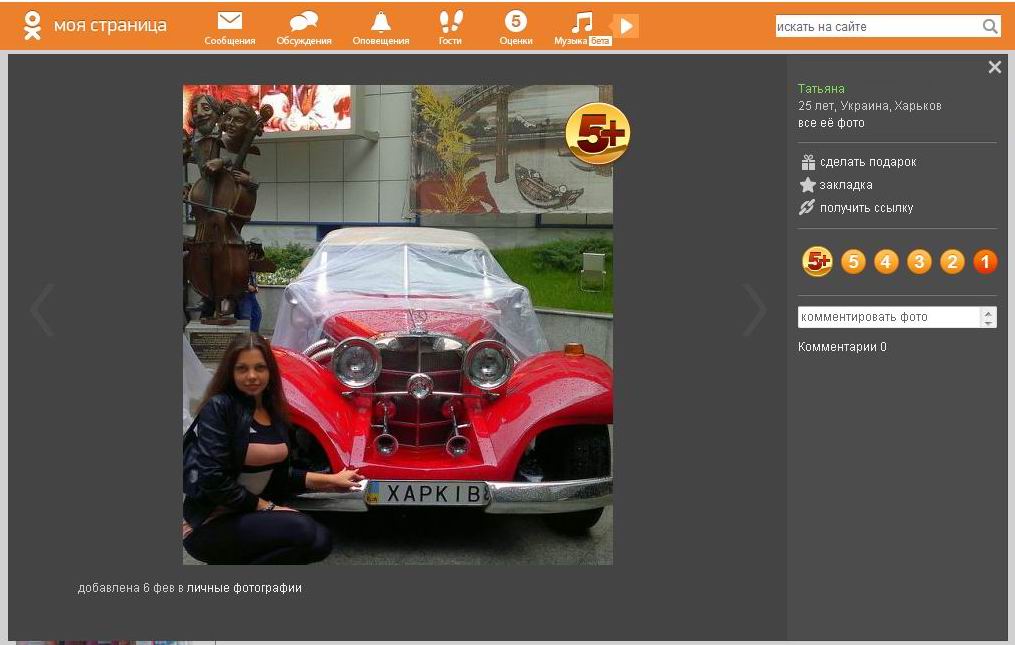Open Сообщения envelope icon
The height and width of the screenshot is (645, 1015).
[x=230, y=21]
